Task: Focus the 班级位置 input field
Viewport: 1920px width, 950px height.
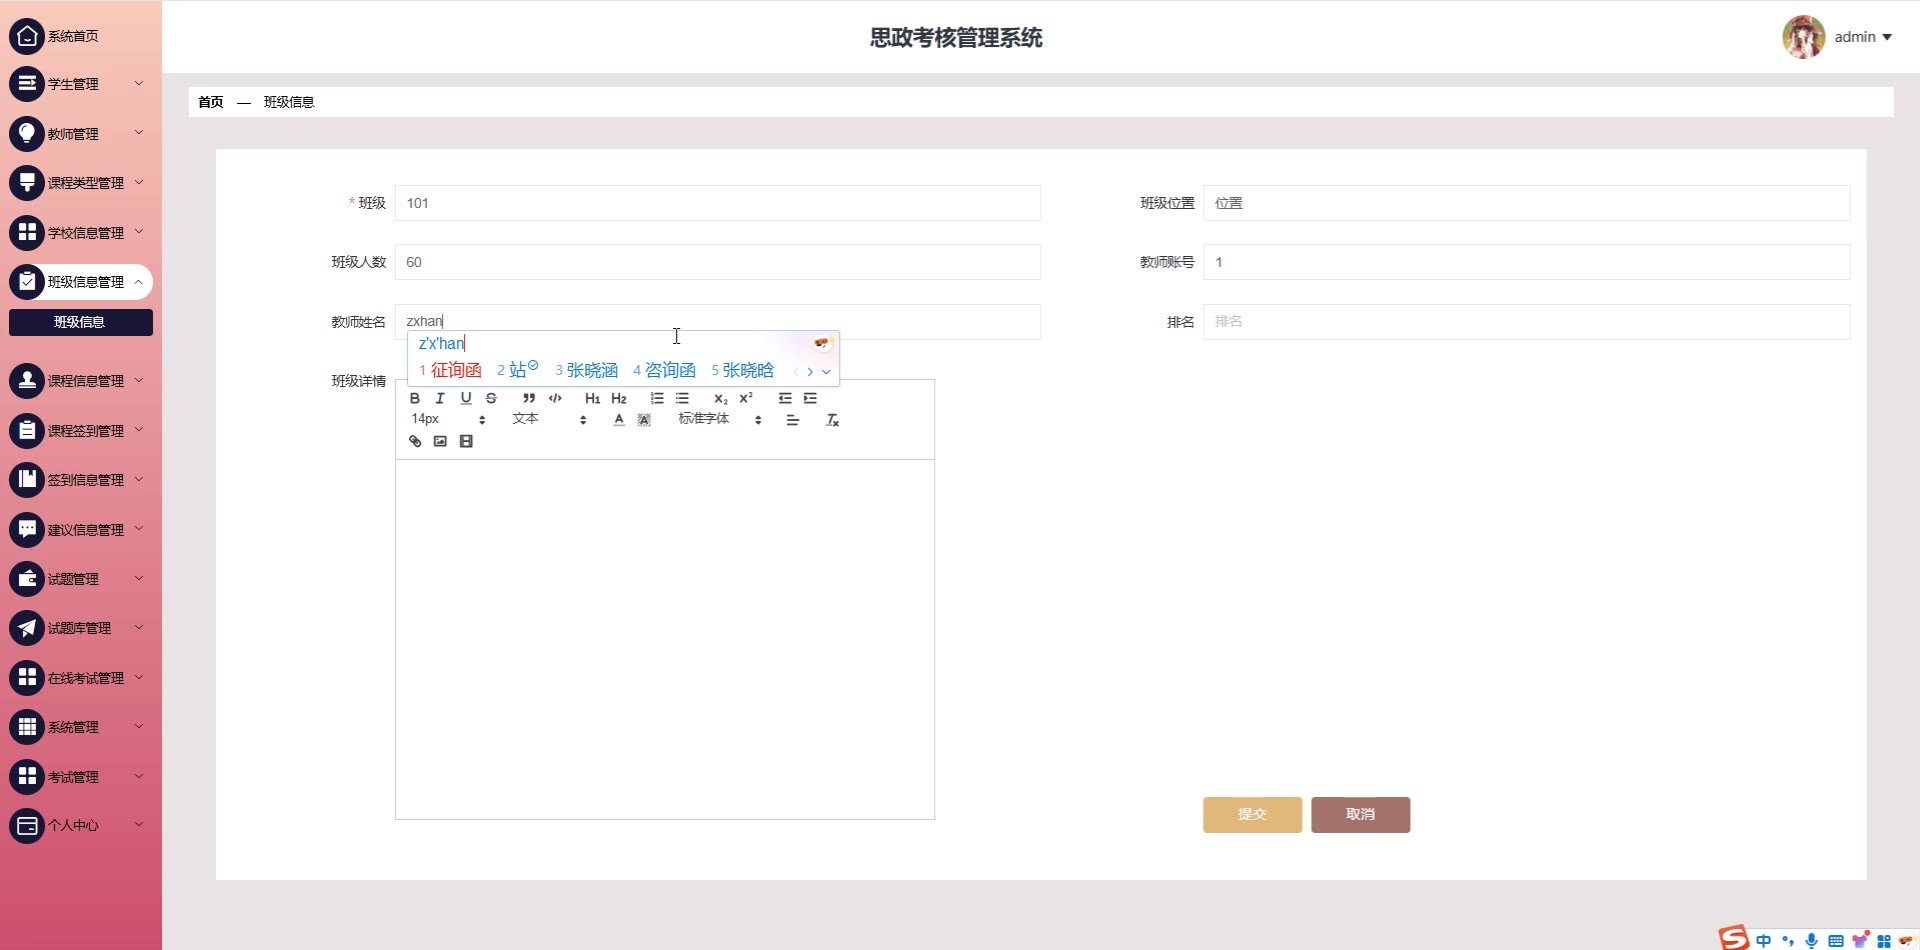Action: click(x=1526, y=203)
